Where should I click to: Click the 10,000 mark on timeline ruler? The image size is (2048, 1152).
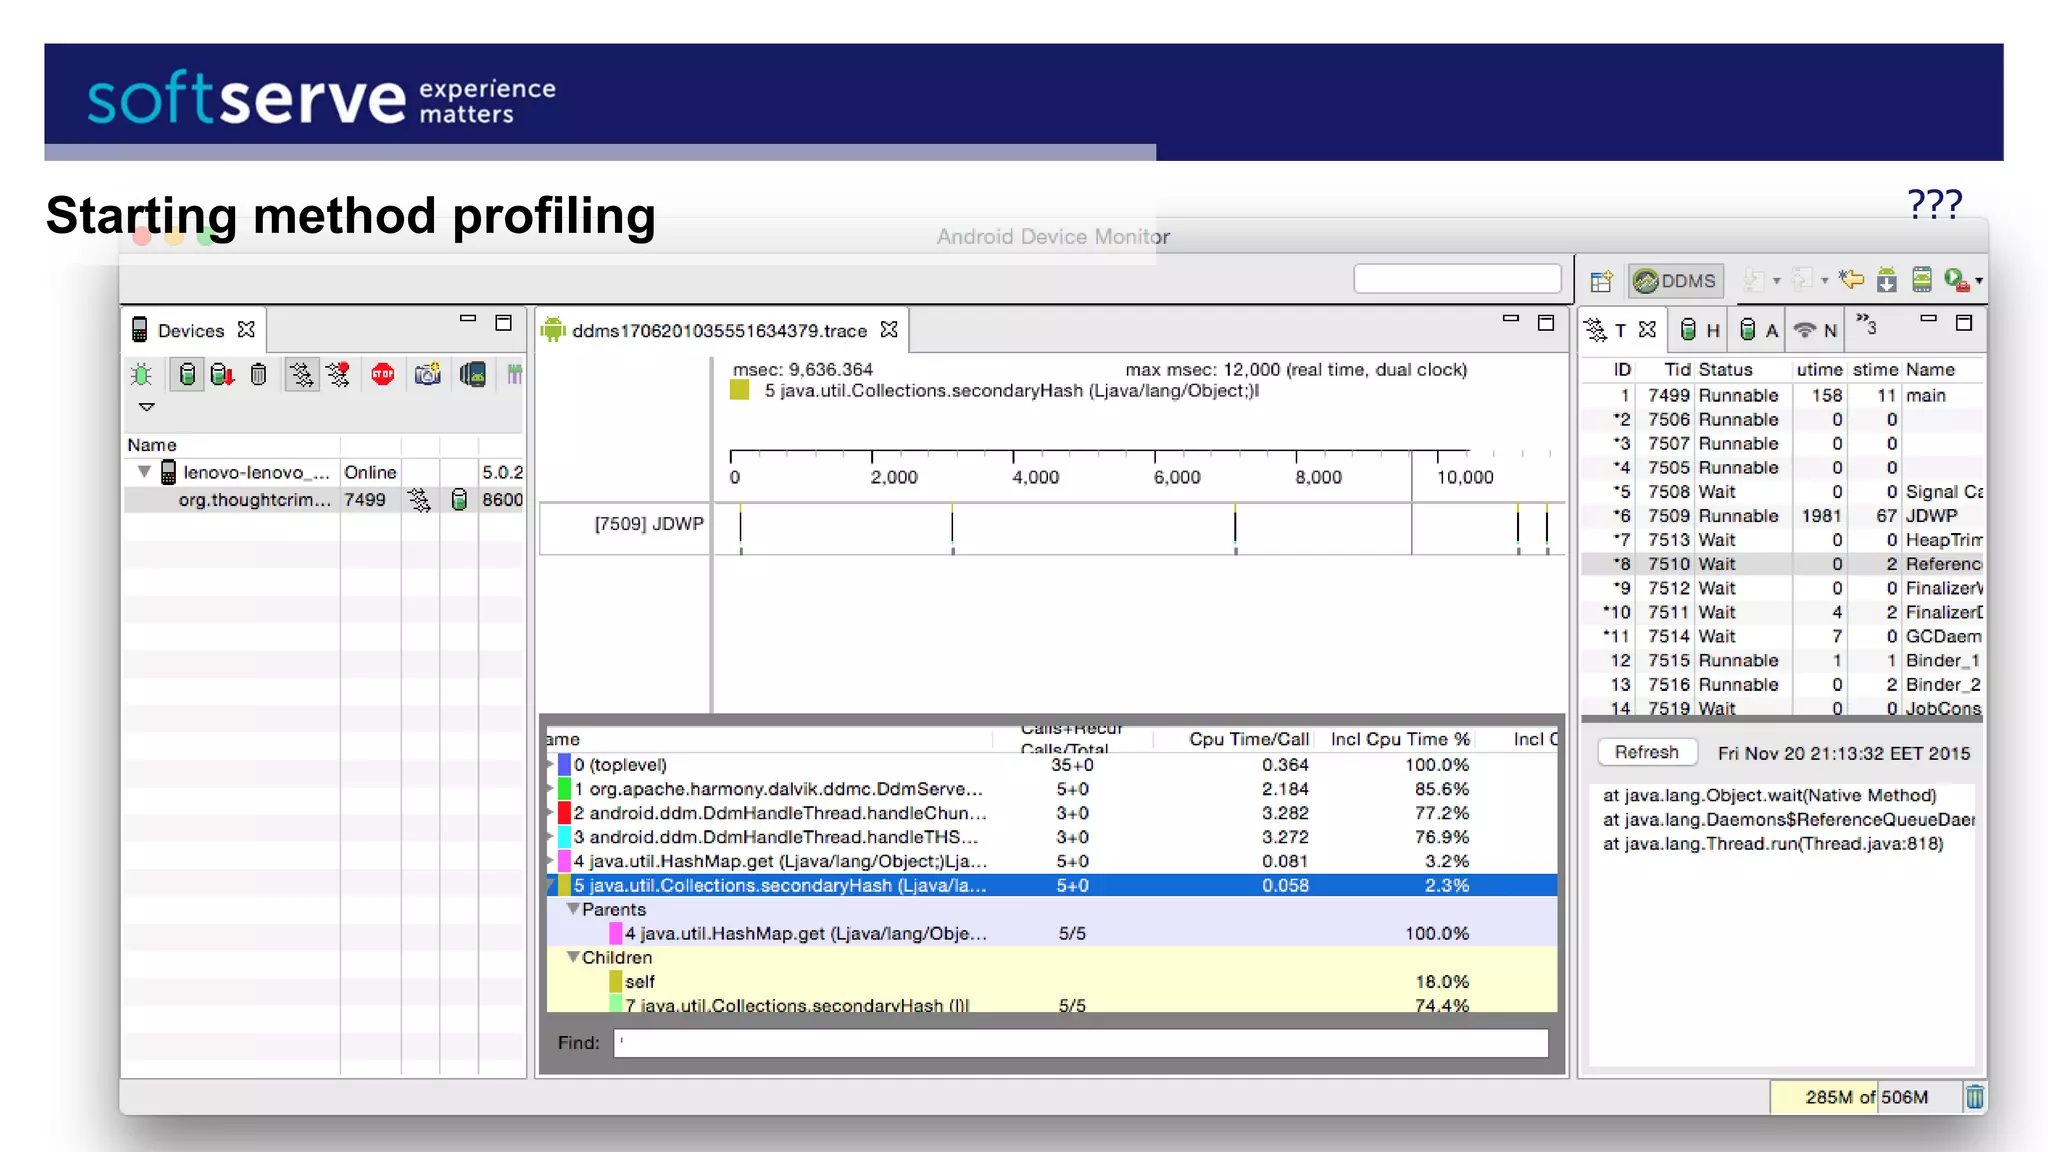1465,478
